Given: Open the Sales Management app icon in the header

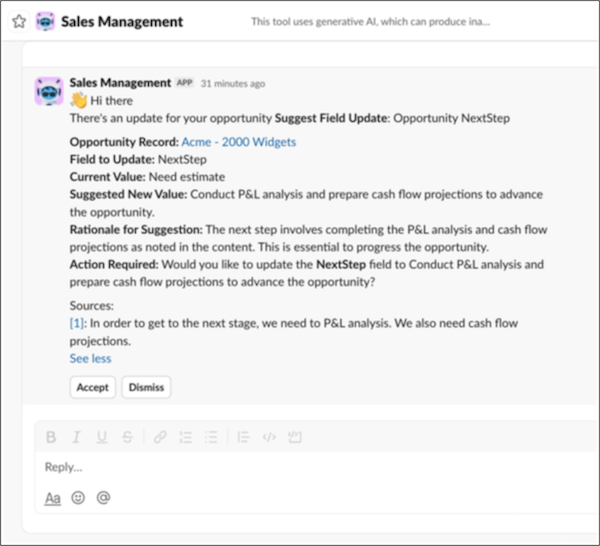Looking at the screenshot, I should point(46,21).
